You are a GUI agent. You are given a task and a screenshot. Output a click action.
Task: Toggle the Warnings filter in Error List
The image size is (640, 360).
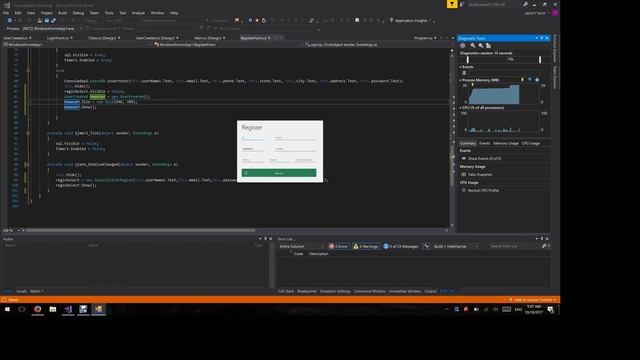(366, 246)
